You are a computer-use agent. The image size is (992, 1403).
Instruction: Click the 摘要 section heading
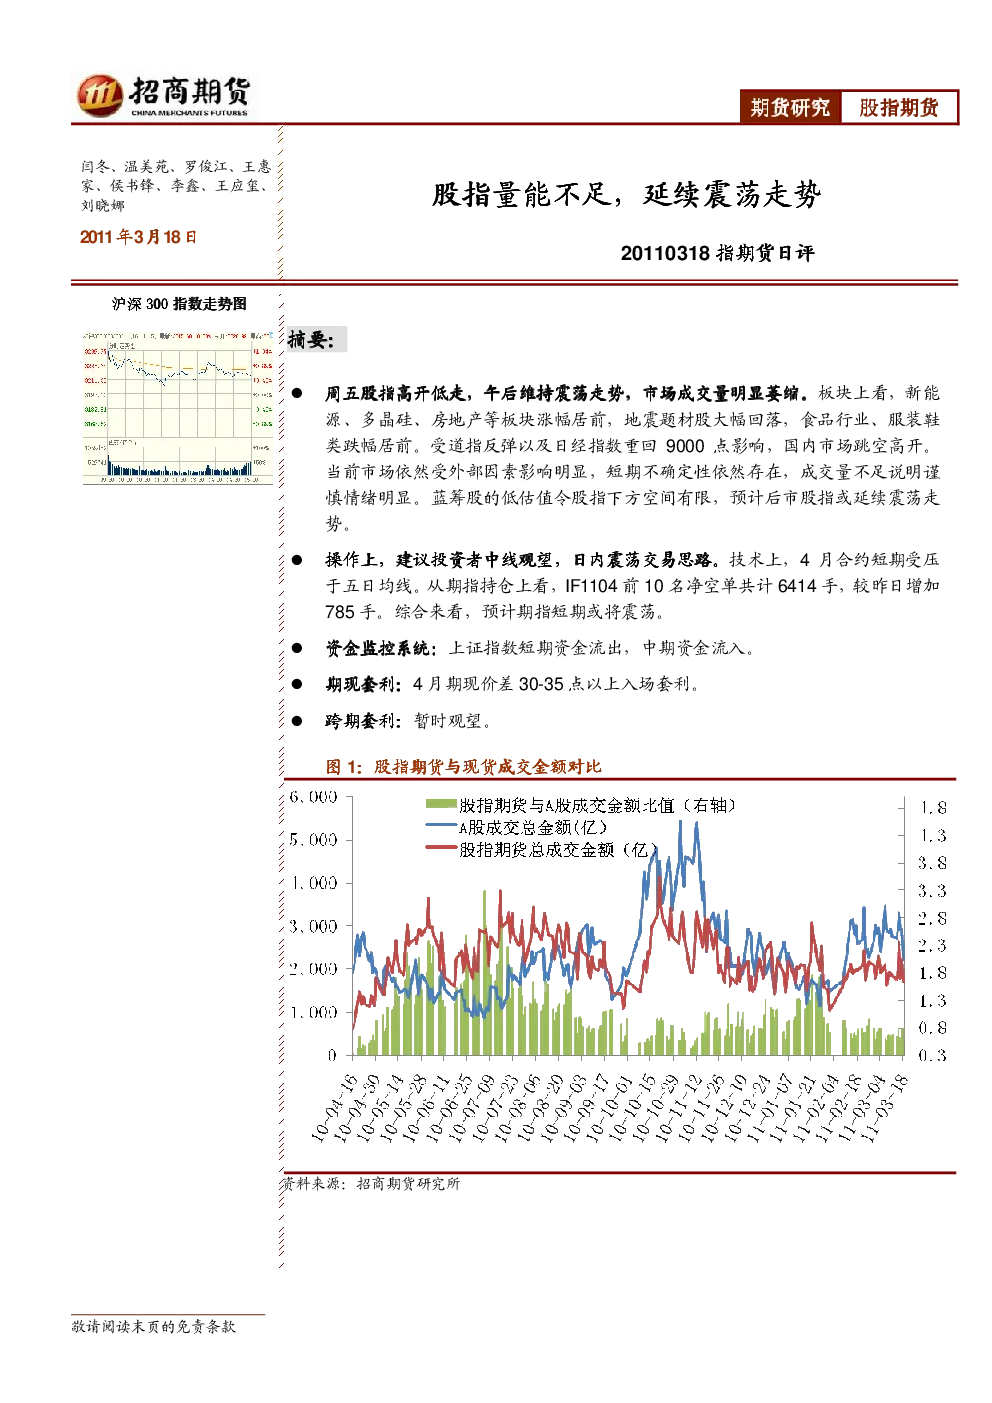pyautogui.click(x=311, y=340)
